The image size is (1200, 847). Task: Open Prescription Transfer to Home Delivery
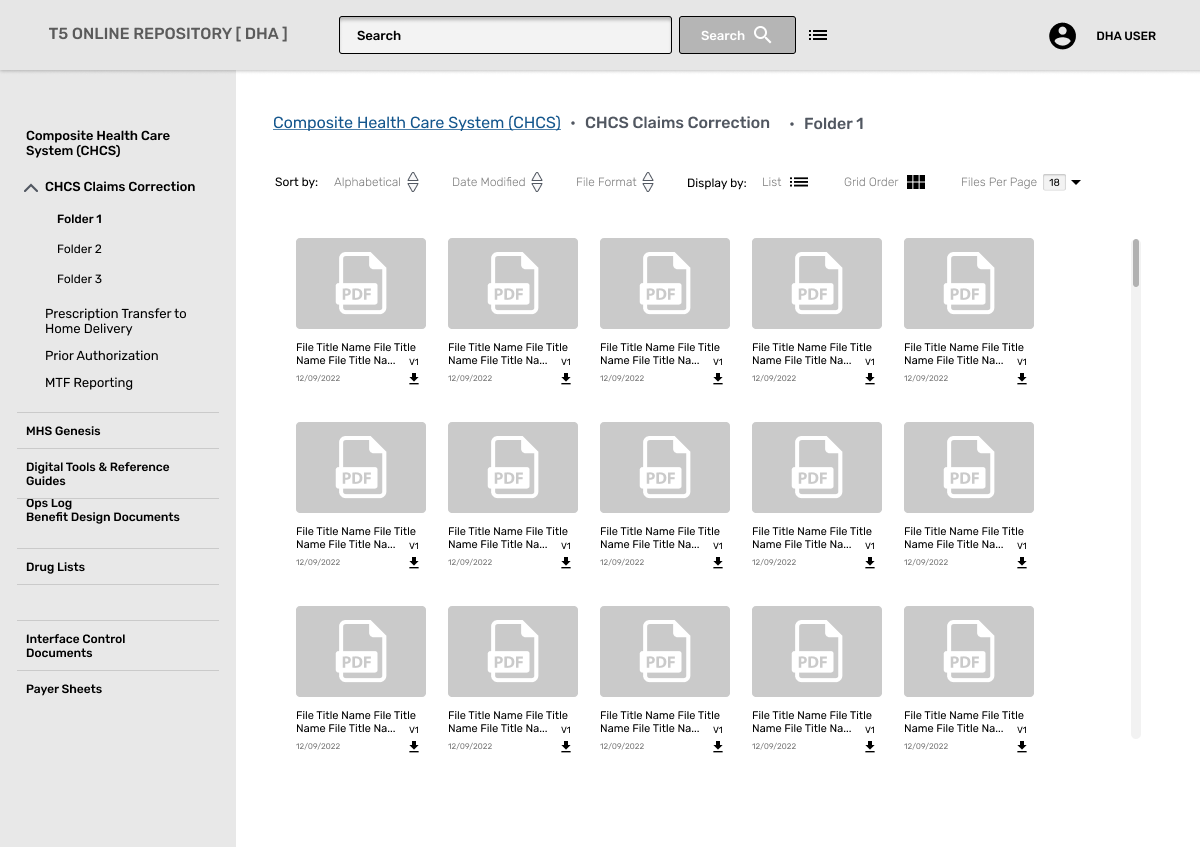[115, 321]
